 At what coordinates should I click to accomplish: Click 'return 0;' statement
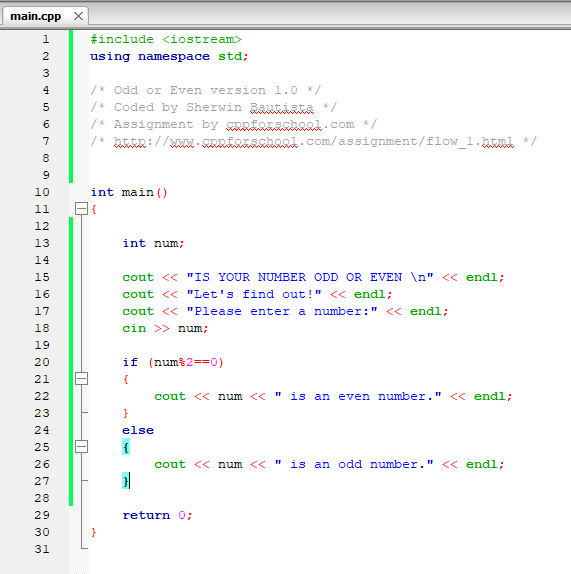click(157, 515)
